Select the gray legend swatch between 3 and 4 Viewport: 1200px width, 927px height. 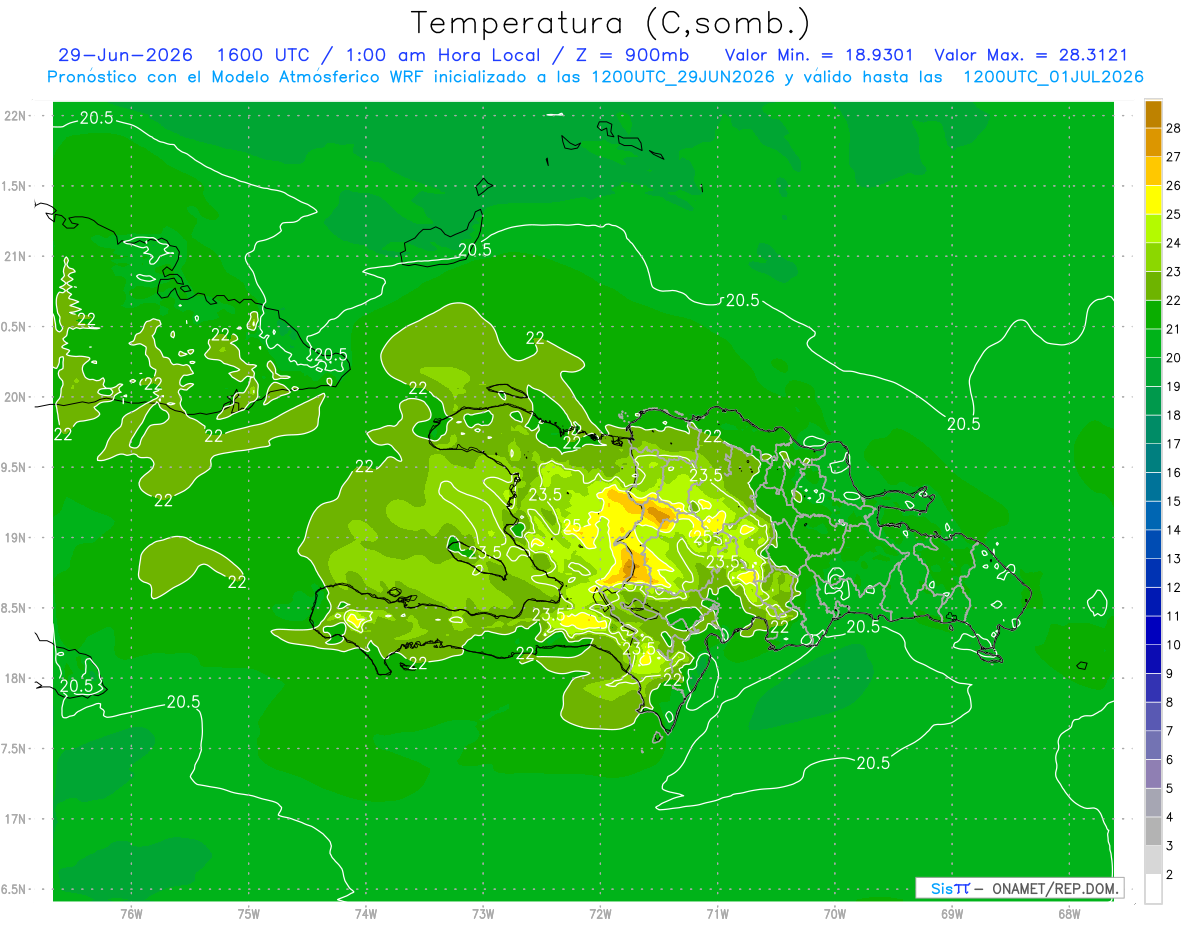pos(1153,832)
